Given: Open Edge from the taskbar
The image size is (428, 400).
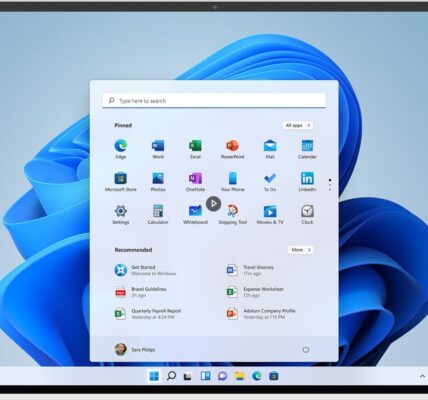Looking at the screenshot, I should tap(257, 376).
